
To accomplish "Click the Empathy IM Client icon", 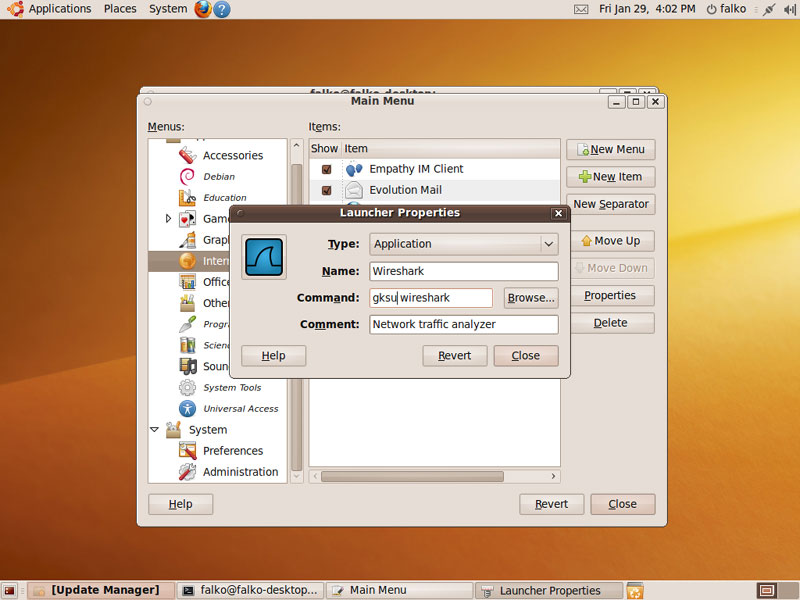I will coord(354,169).
